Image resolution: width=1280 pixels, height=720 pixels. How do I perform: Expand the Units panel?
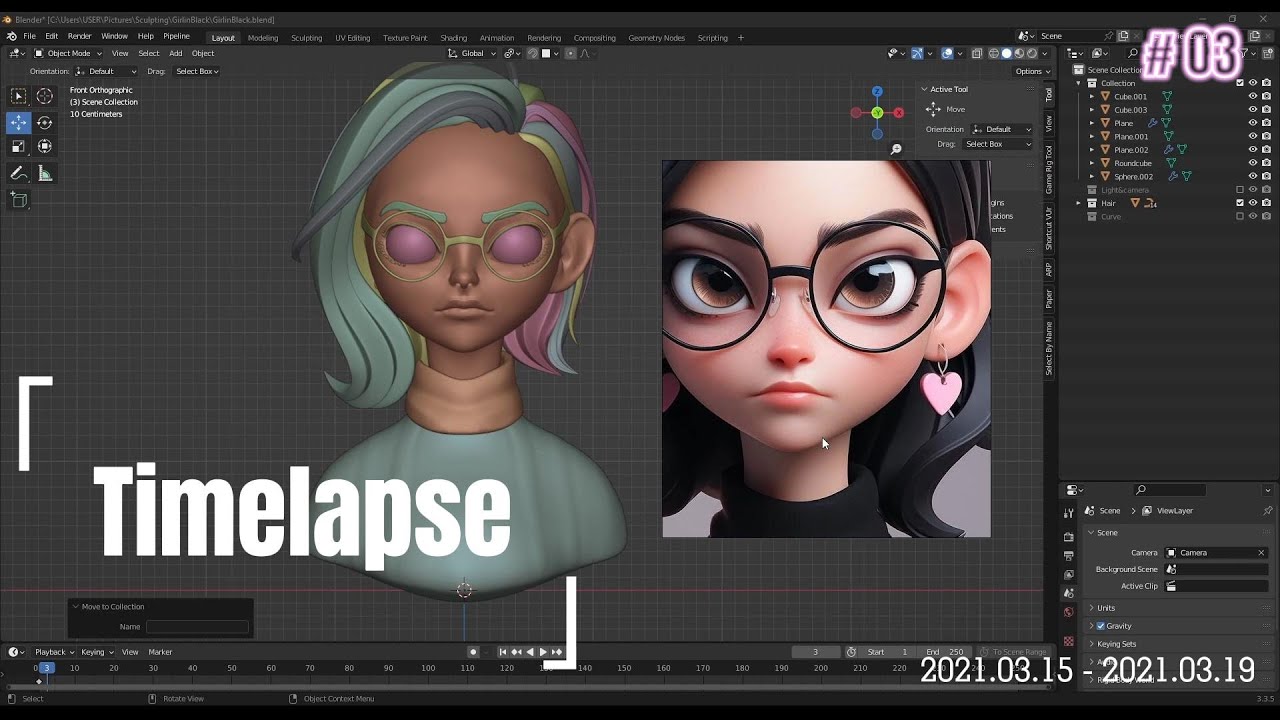tap(1105, 608)
